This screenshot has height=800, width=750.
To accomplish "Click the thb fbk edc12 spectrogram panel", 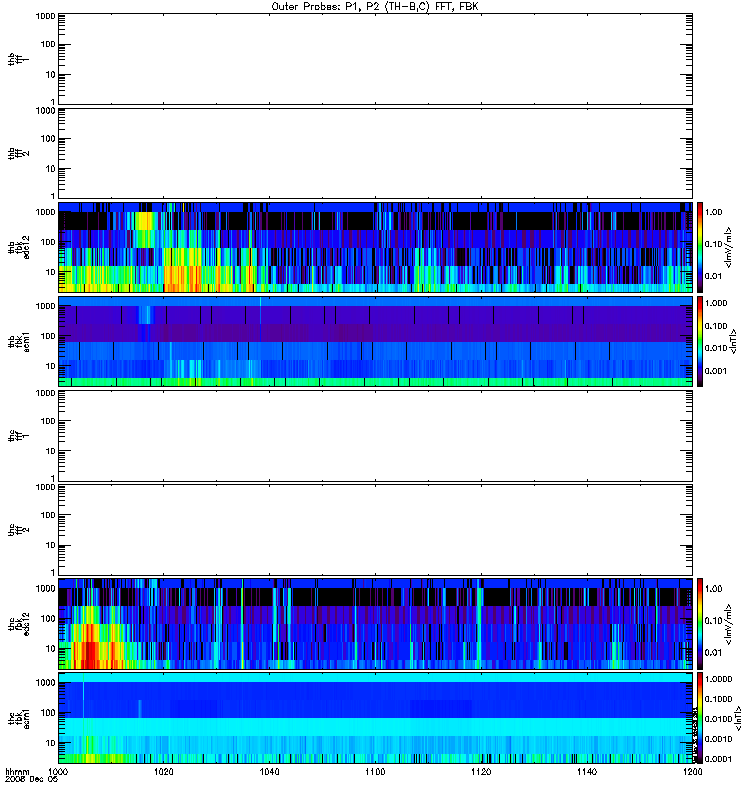I will click(x=375, y=247).
